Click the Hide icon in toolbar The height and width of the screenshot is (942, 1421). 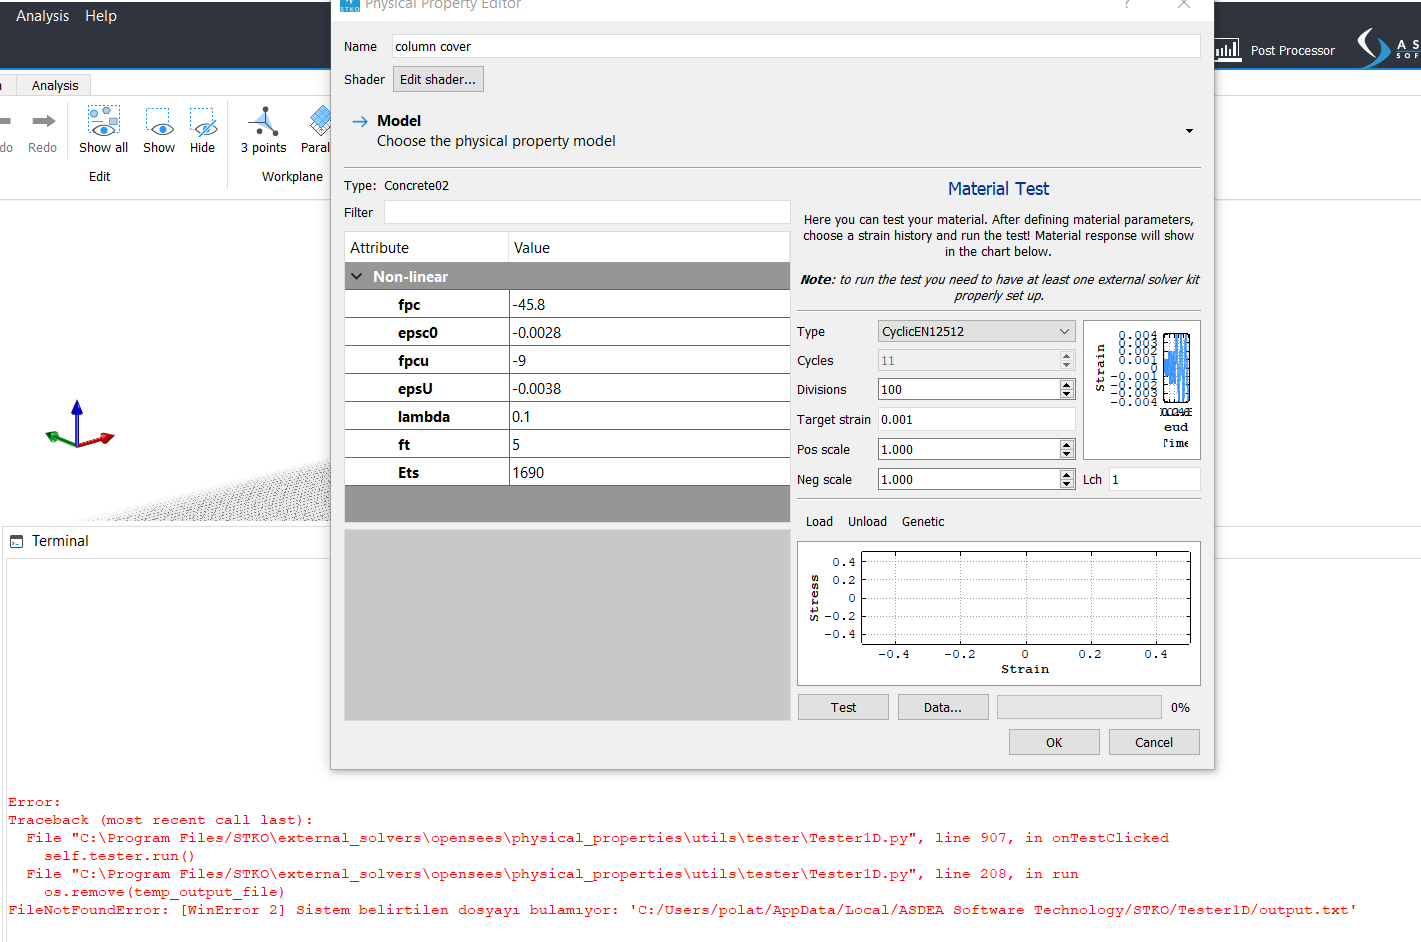tap(203, 121)
